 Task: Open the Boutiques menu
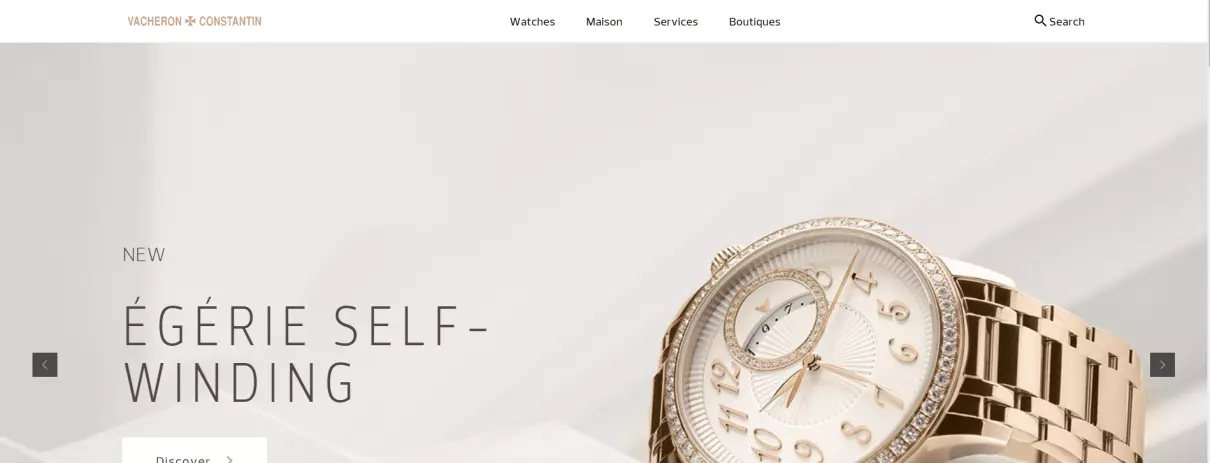755,21
